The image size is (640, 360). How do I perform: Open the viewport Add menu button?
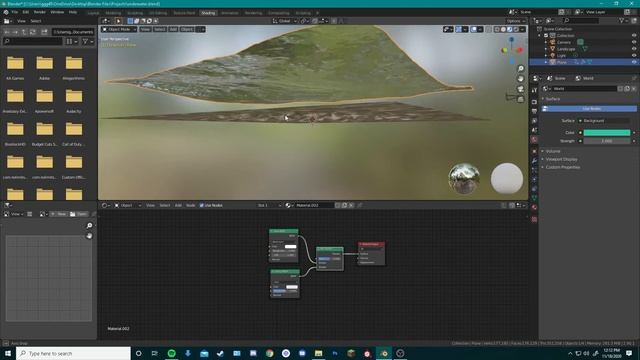(173, 29)
